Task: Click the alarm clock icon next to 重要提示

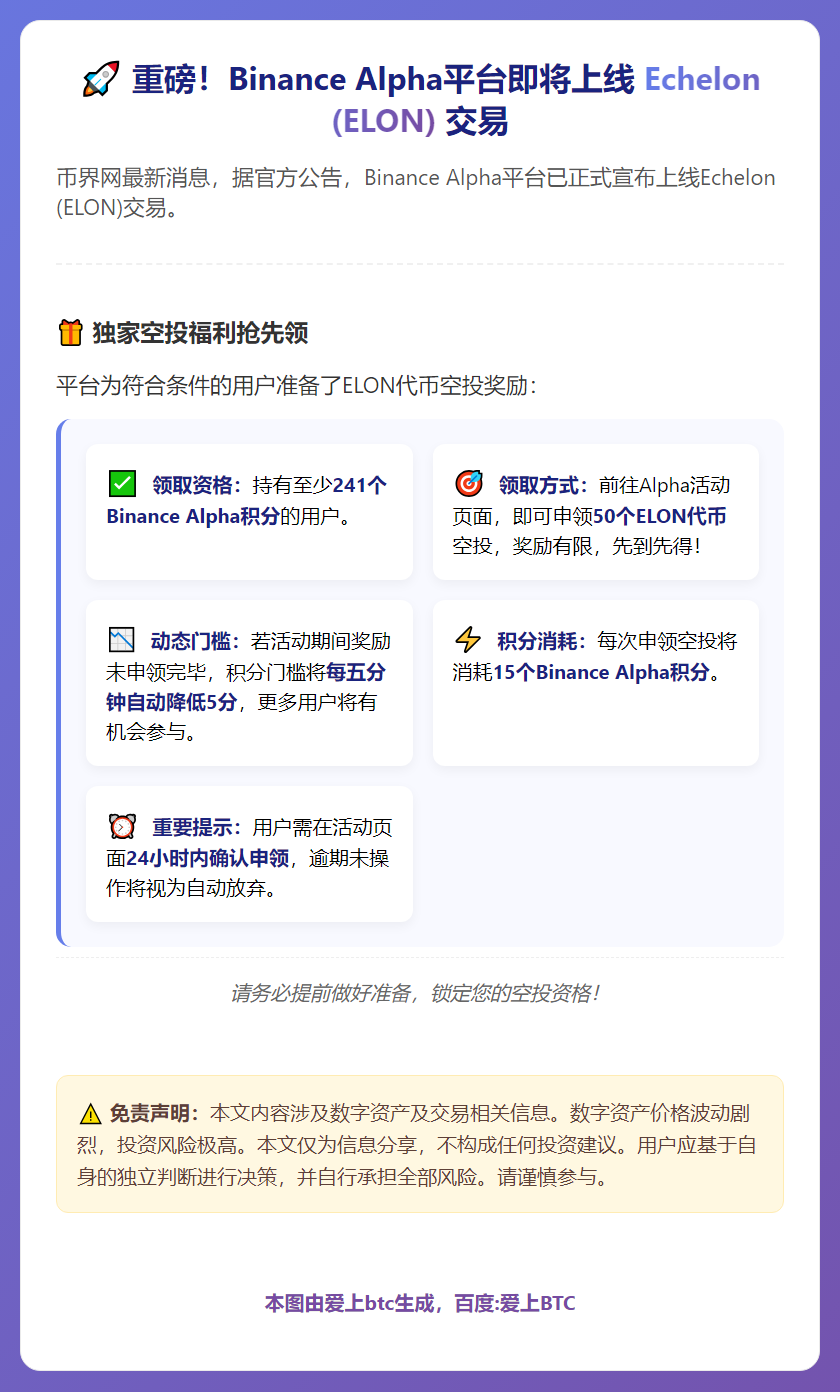Action: 122,826
